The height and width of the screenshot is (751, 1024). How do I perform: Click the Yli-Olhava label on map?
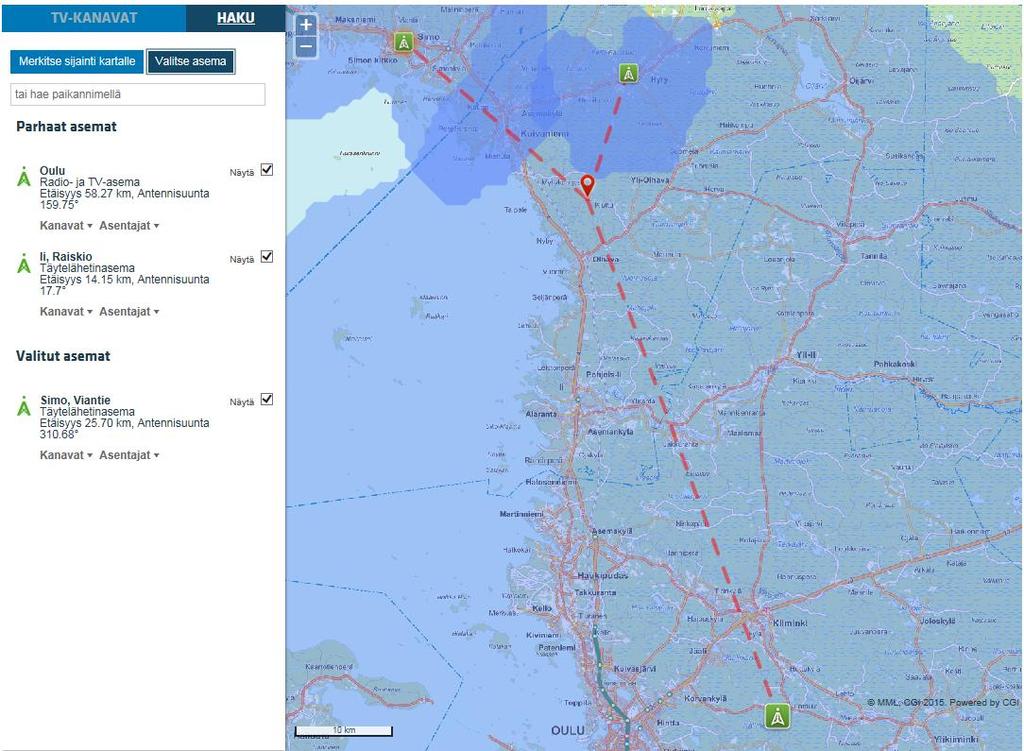coord(650,180)
